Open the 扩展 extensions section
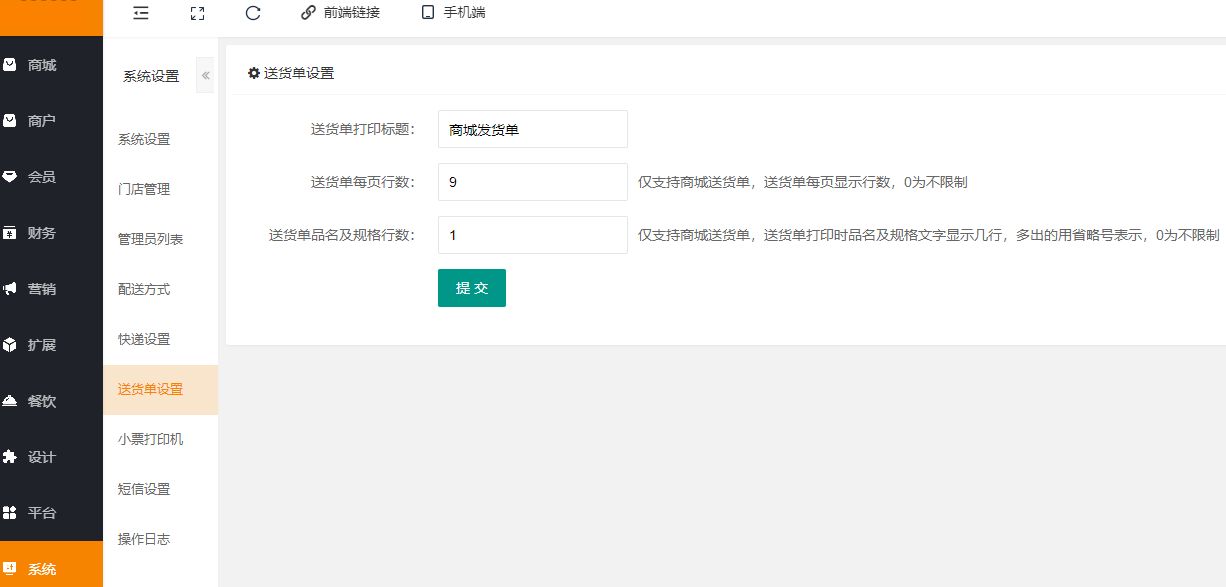 (42, 345)
